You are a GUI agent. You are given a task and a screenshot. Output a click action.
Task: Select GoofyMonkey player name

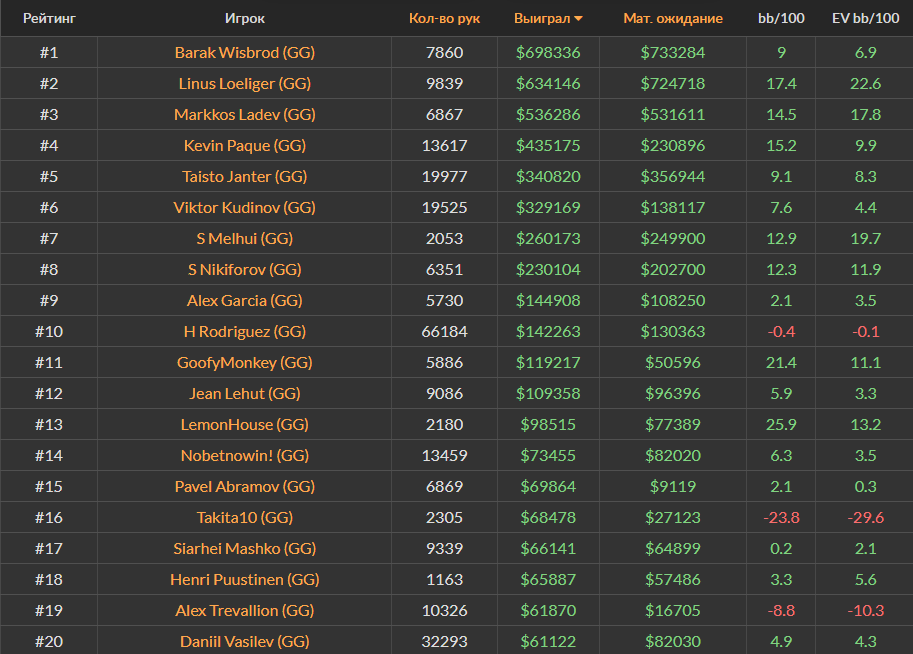click(x=245, y=362)
